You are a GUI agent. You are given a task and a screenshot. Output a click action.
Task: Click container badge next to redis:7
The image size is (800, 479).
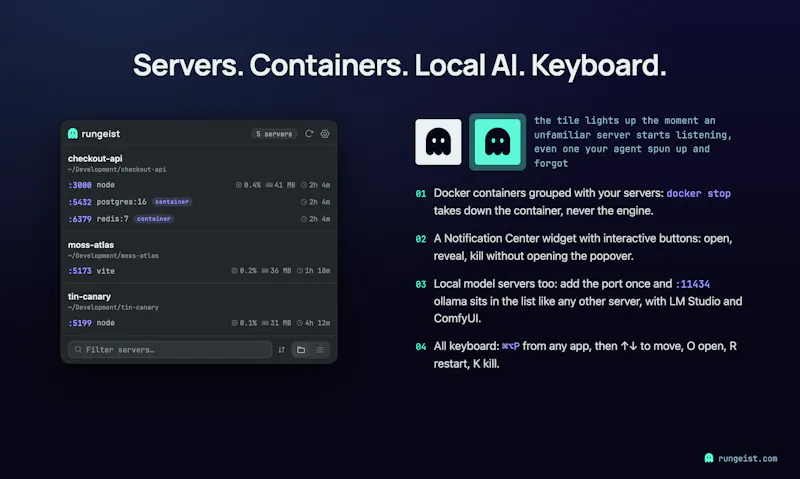pyautogui.click(x=154, y=219)
